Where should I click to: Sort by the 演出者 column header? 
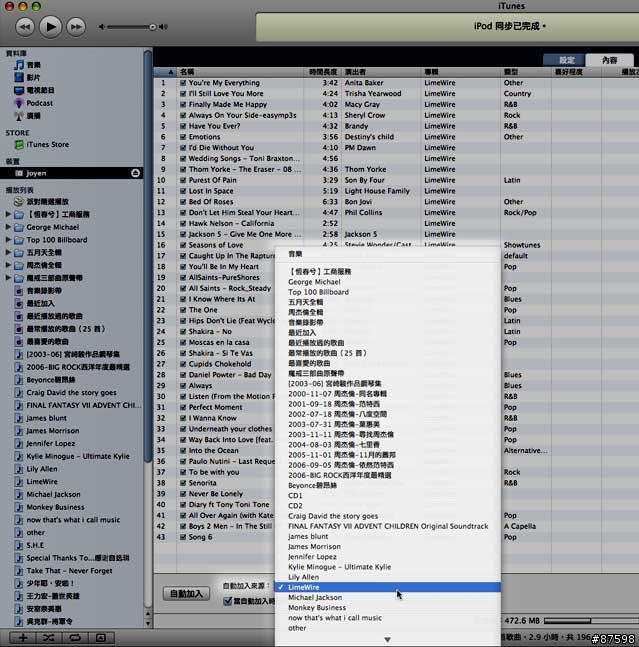tap(382, 72)
